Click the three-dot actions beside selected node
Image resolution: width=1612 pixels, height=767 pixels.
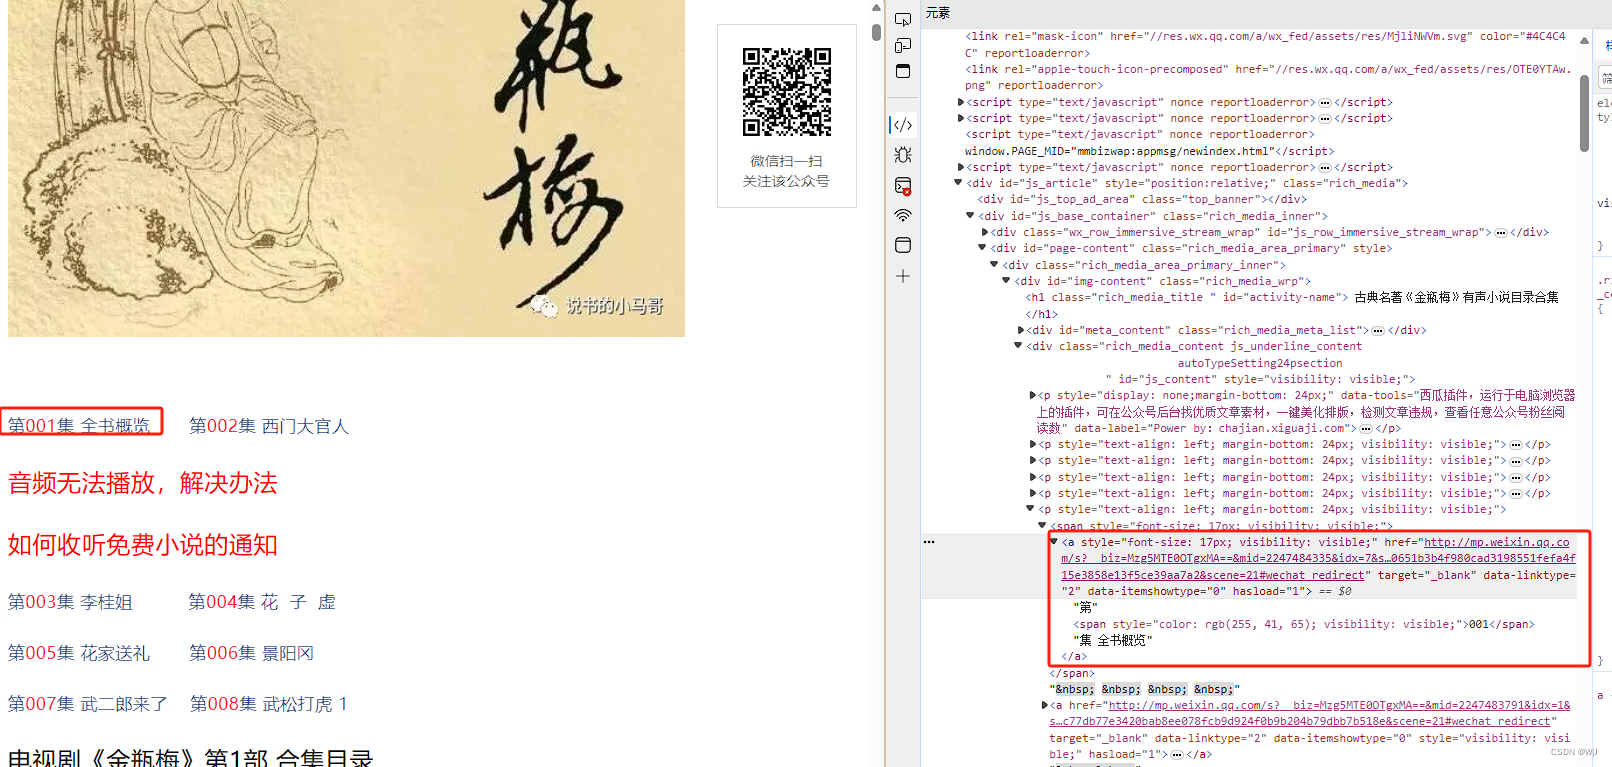pos(929,542)
